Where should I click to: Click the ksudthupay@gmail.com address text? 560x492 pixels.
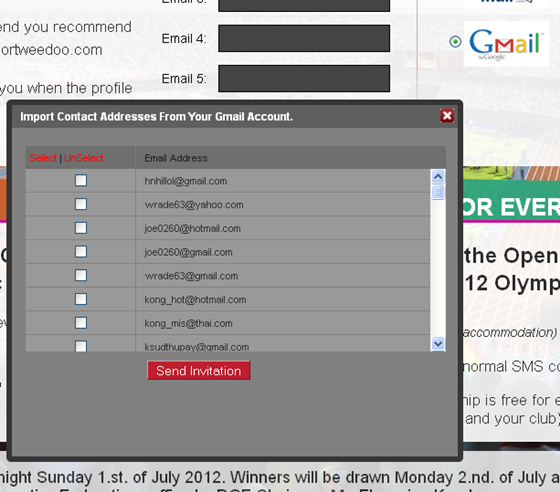pyautogui.click(x=196, y=347)
